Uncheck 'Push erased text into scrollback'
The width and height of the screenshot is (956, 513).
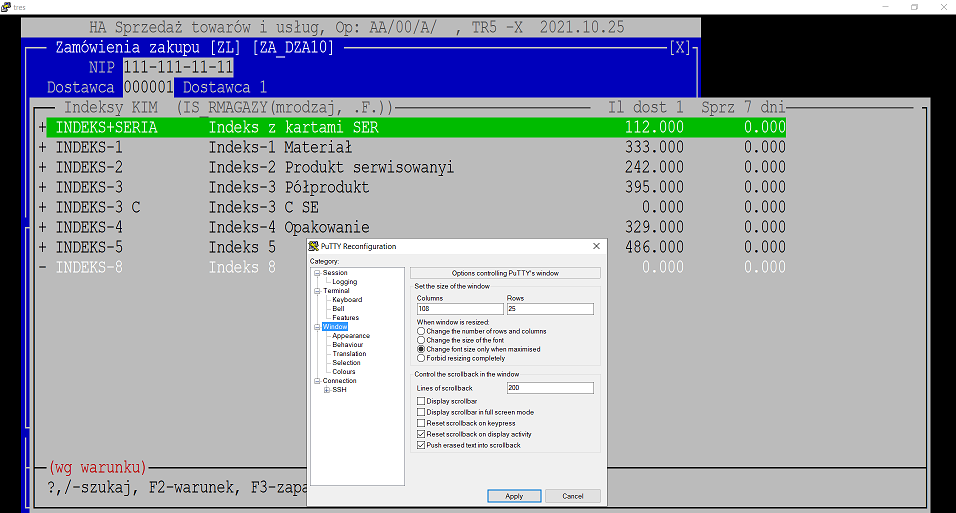[421, 445]
